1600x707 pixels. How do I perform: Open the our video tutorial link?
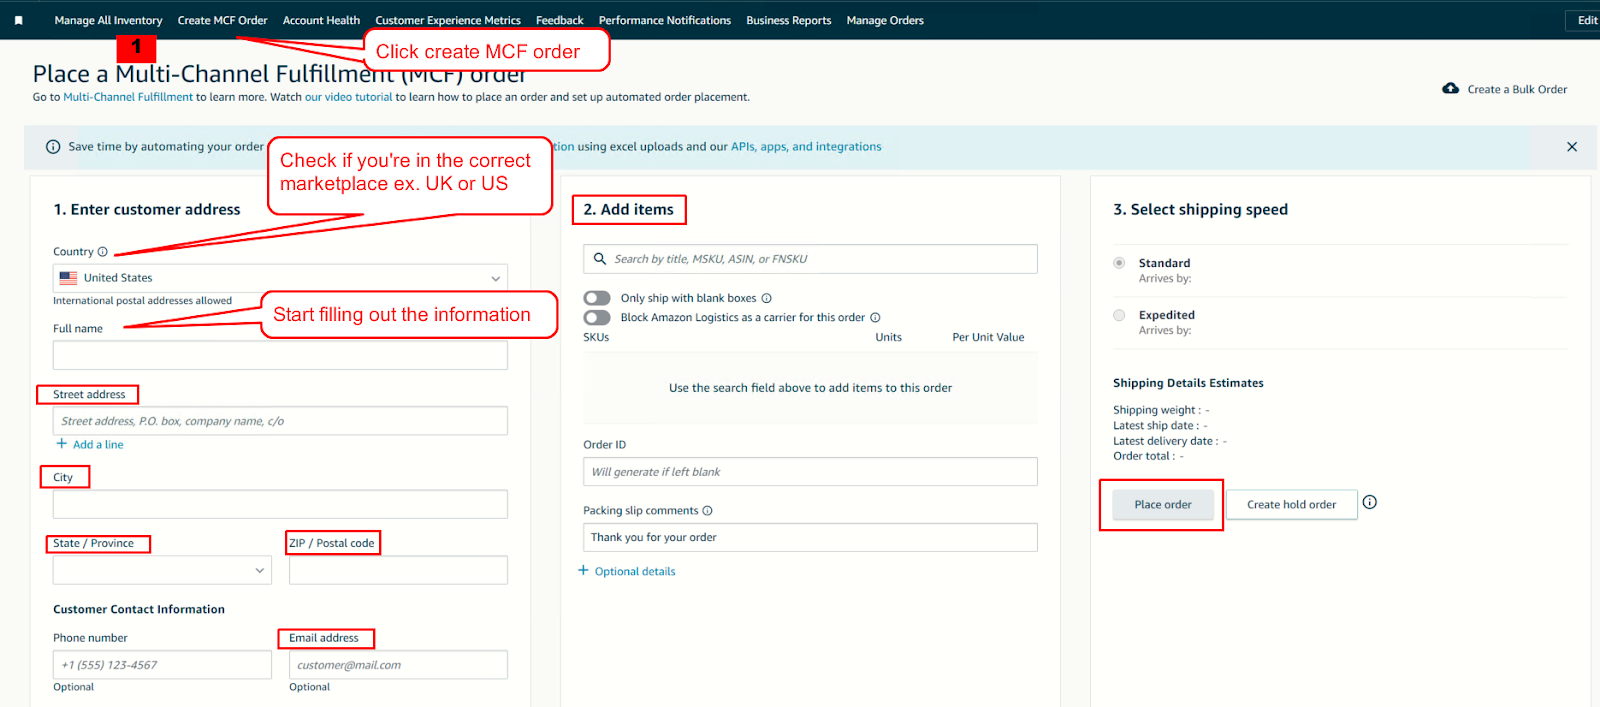[x=349, y=97]
